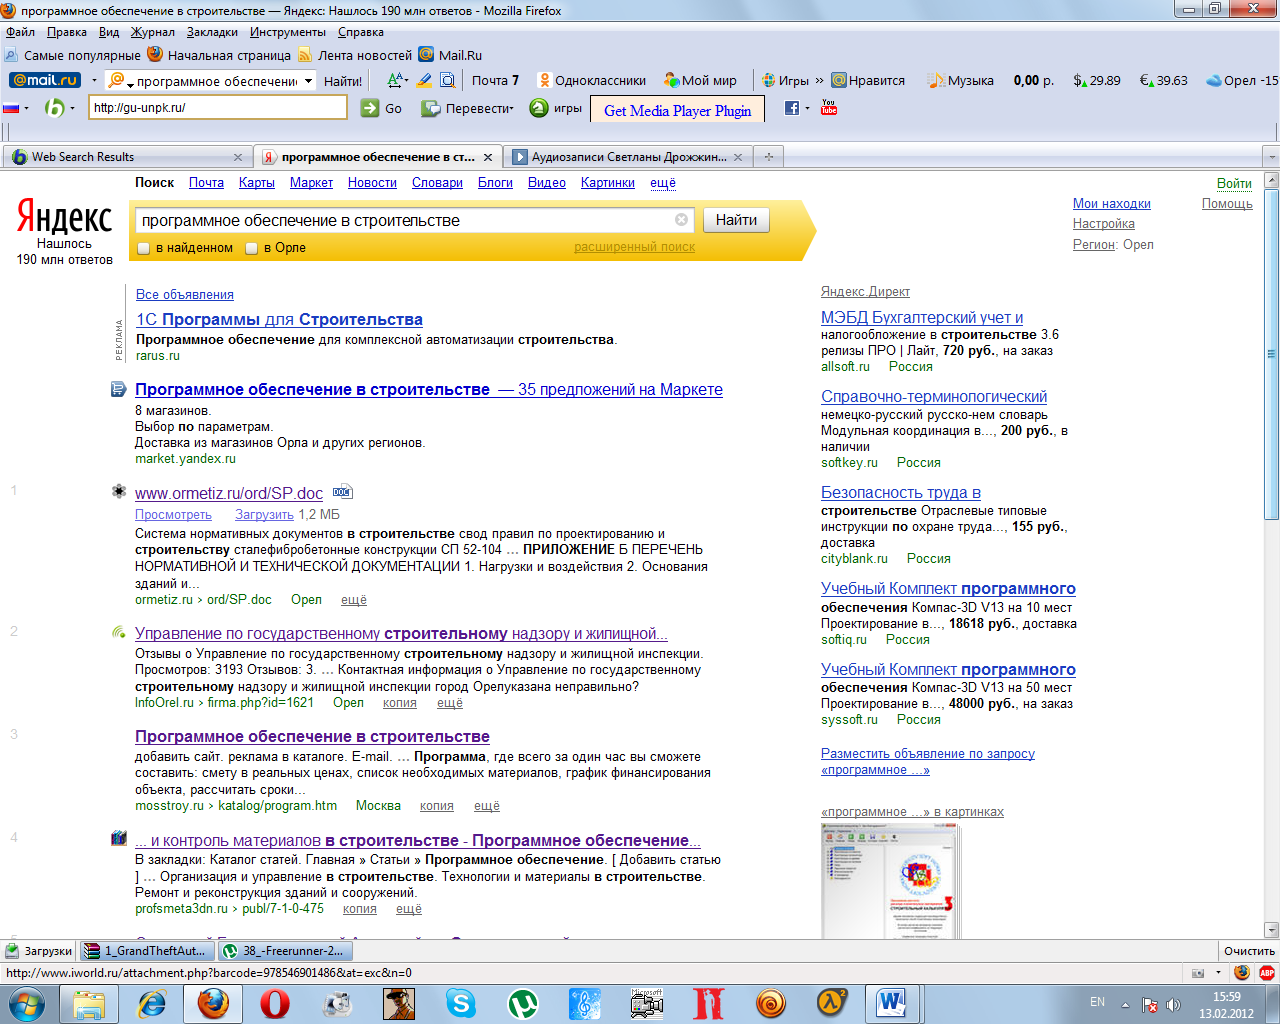Click the green Go arrow button
Viewport: 1280px width, 1024px height.
click(370, 108)
